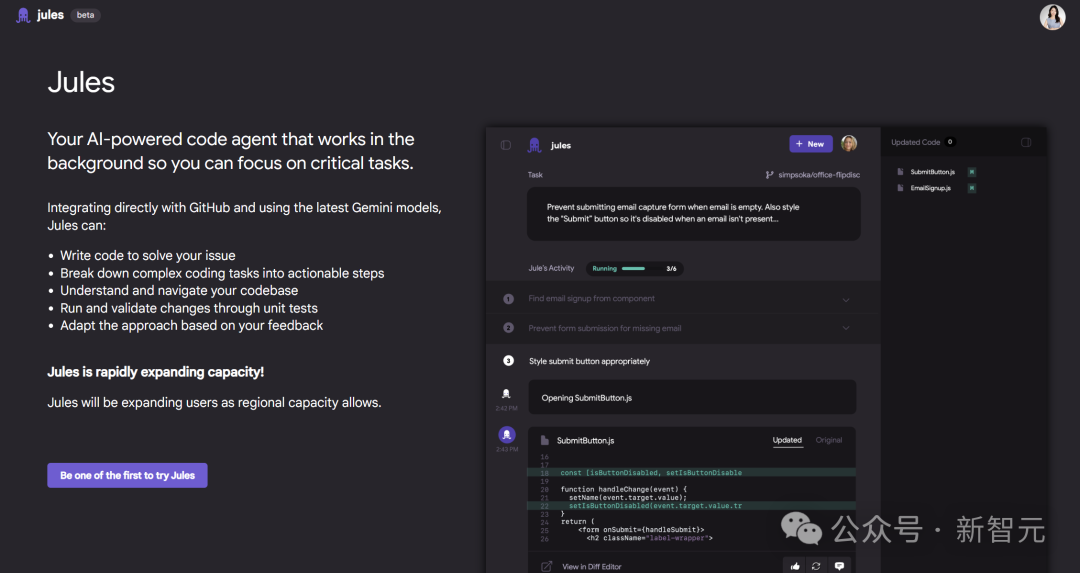Click the file icon next to EmailSignup.js
Viewport: 1080px width, 573px height.
coord(900,188)
